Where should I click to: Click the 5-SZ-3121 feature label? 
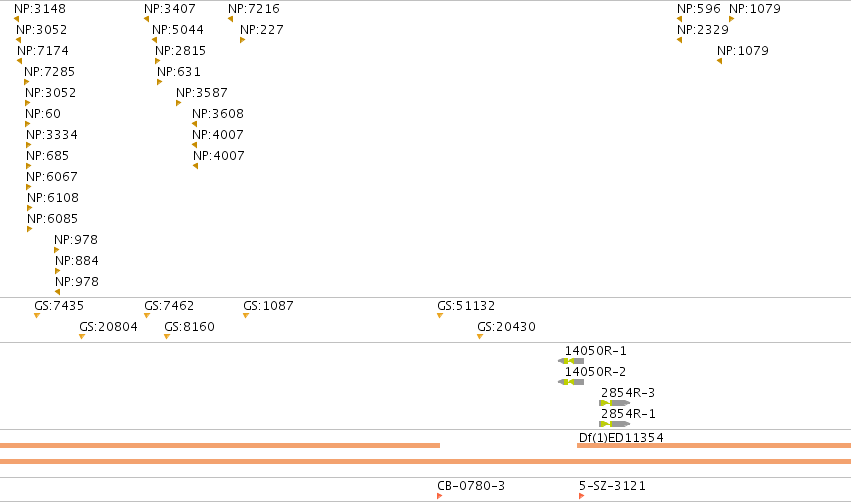point(612,486)
